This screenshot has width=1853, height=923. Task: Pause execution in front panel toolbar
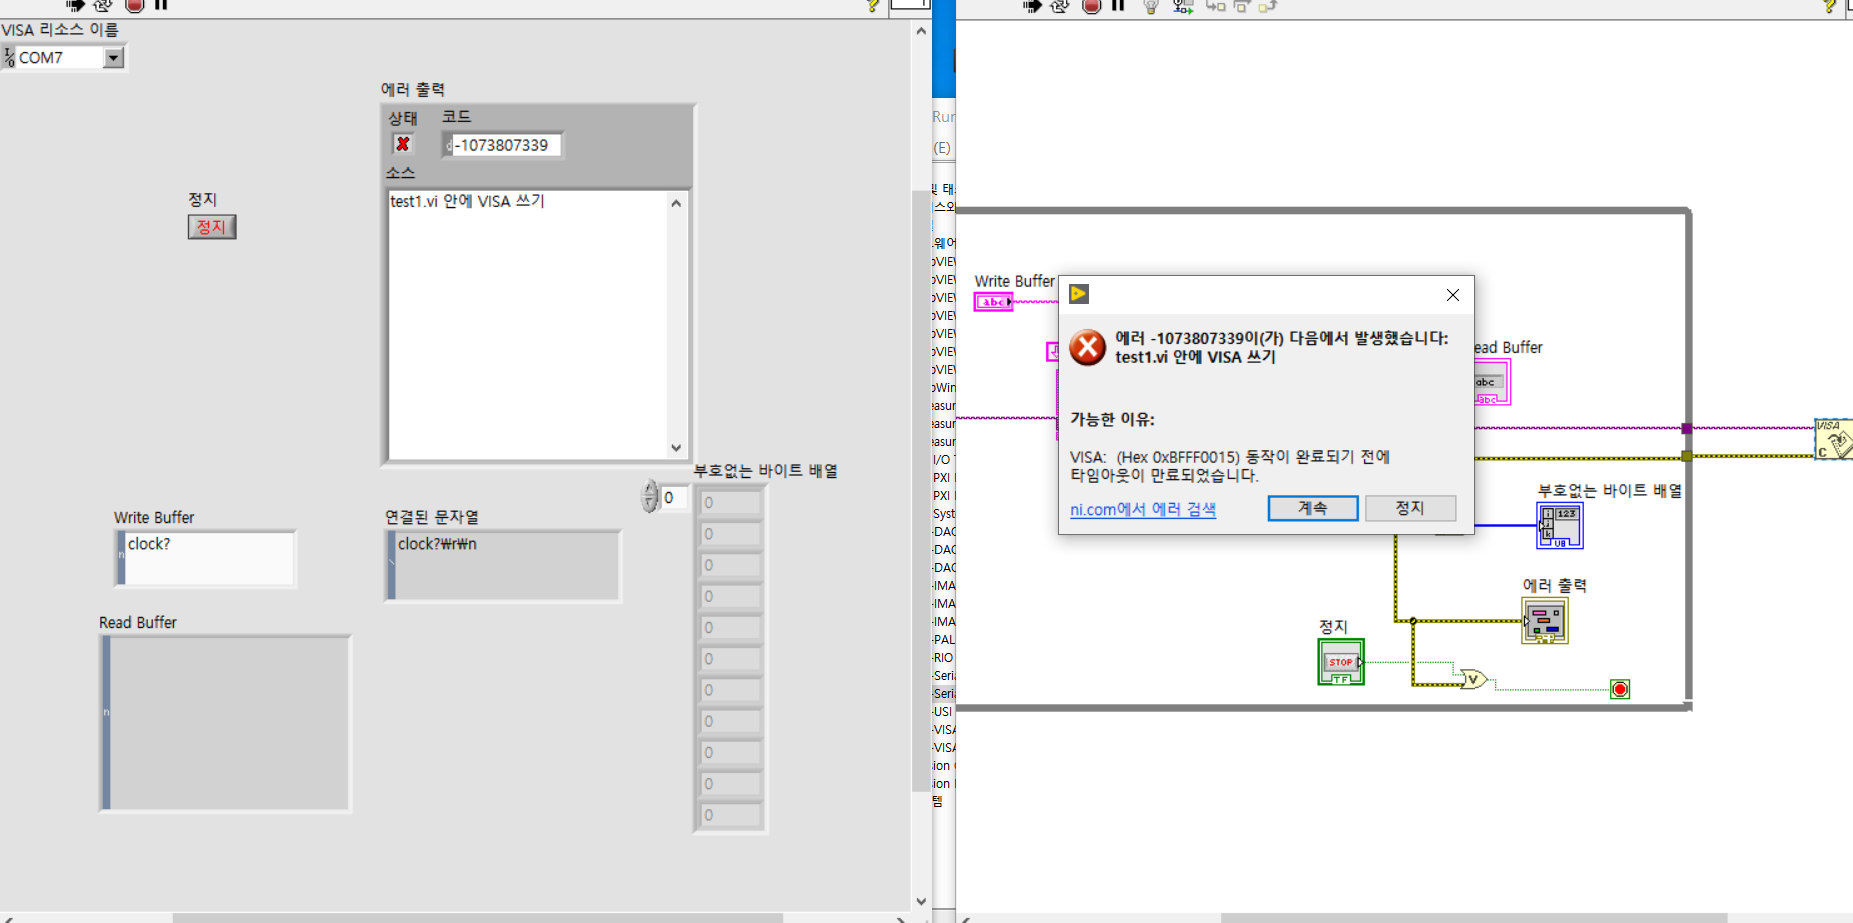161,5
